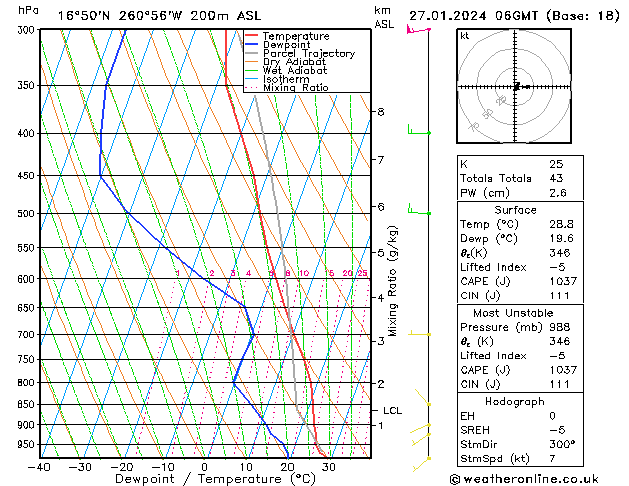This screenshot has width=629, height=486.
Task: Click the Most Unstable section CAPE value 1037
Action: coord(563,370)
